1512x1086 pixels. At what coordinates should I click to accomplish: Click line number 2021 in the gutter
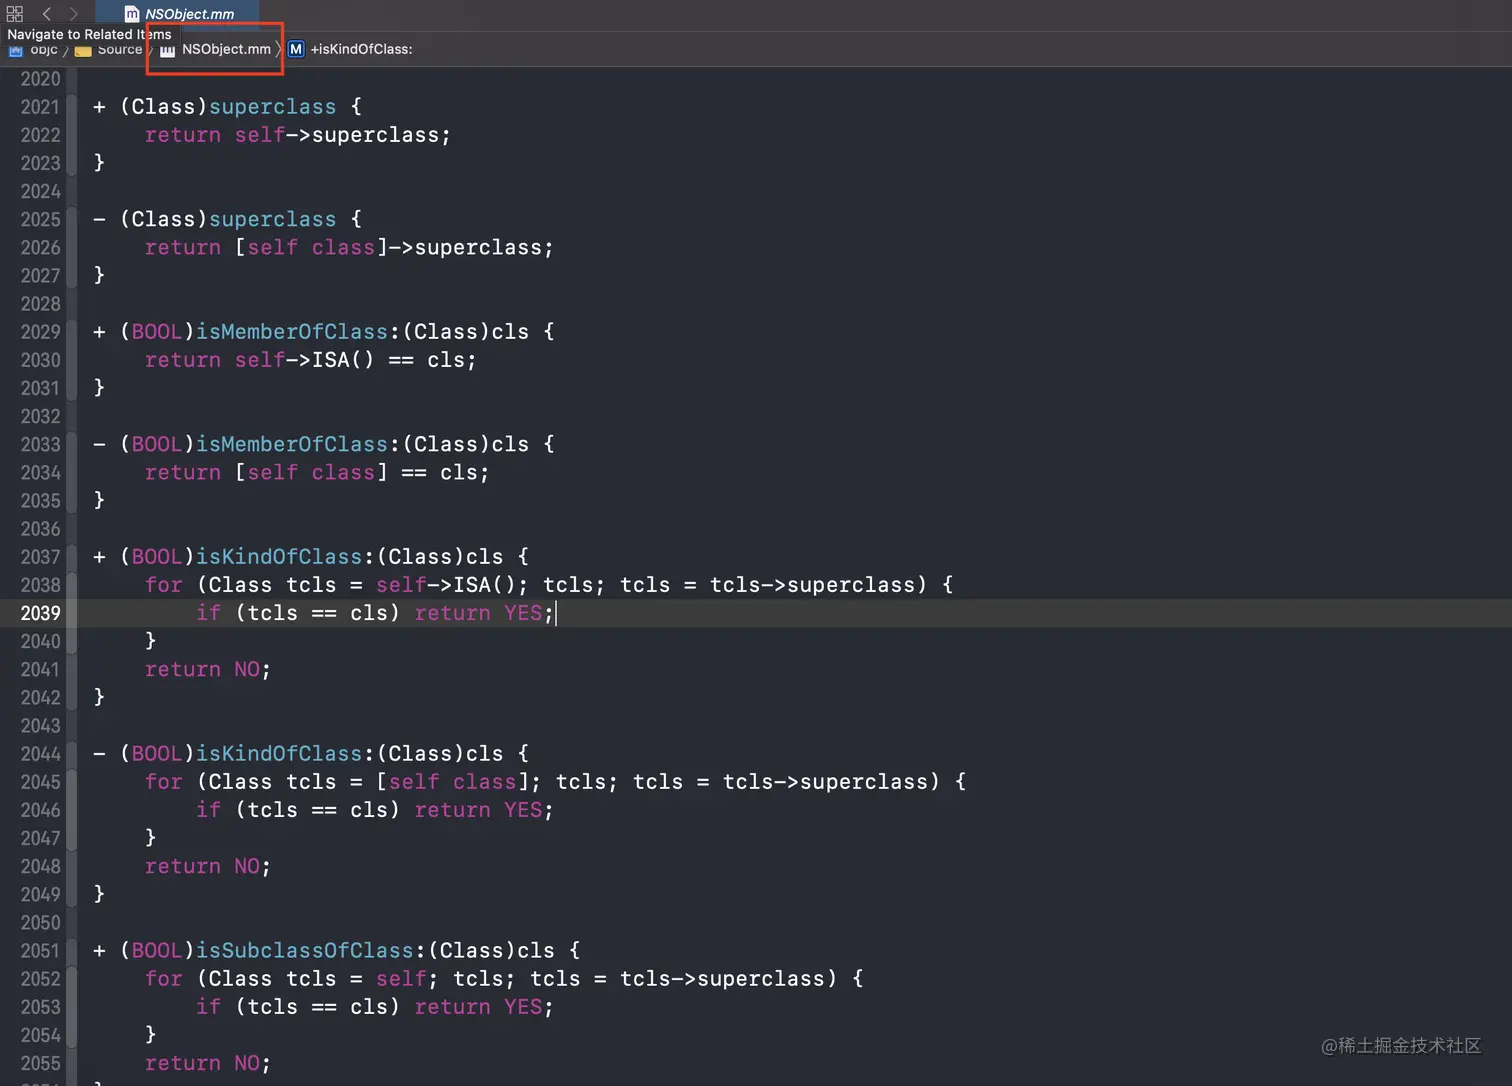coord(40,107)
